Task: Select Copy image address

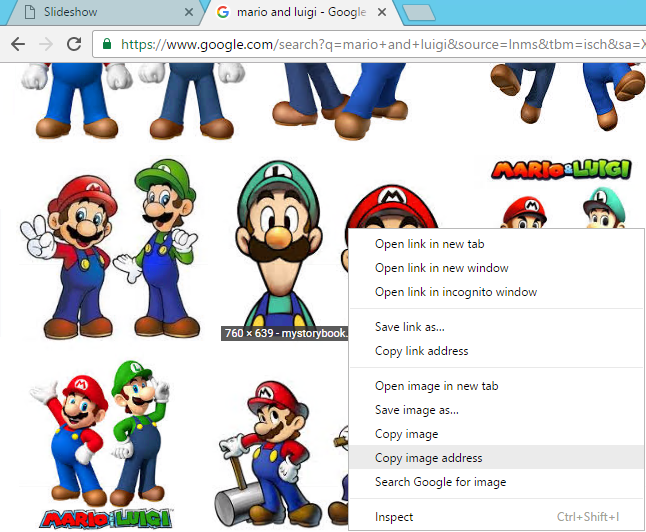Action: [x=496, y=457]
